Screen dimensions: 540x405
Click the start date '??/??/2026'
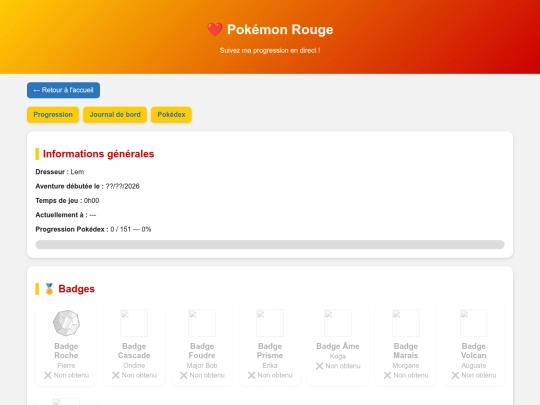123,186
